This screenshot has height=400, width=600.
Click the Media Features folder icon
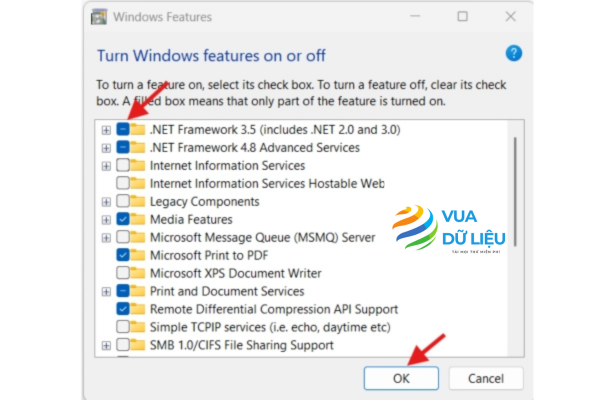[138, 219]
